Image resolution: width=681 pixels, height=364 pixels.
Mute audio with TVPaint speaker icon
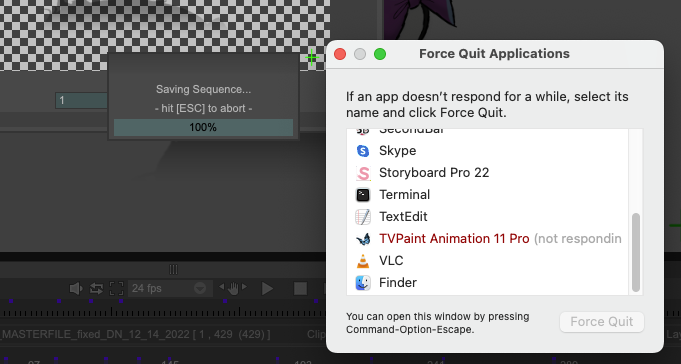76,288
